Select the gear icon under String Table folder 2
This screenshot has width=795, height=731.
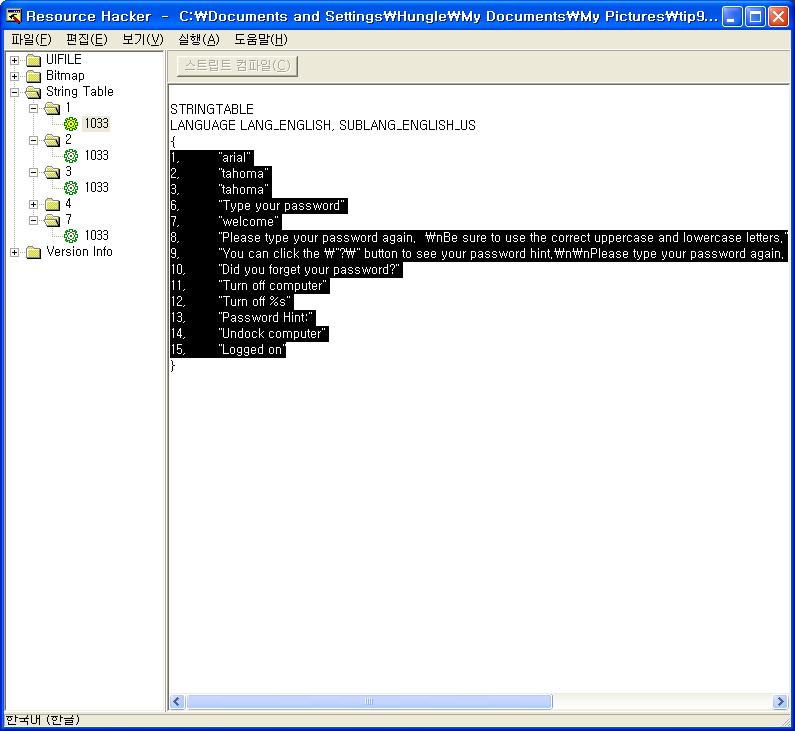(71, 156)
